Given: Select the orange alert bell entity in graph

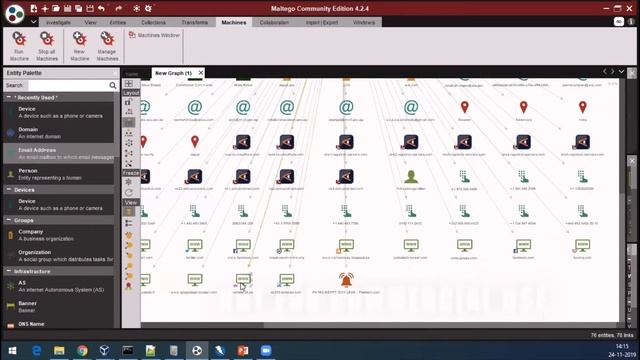Looking at the screenshot, I should pyautogui.click(x=346, y=280).
